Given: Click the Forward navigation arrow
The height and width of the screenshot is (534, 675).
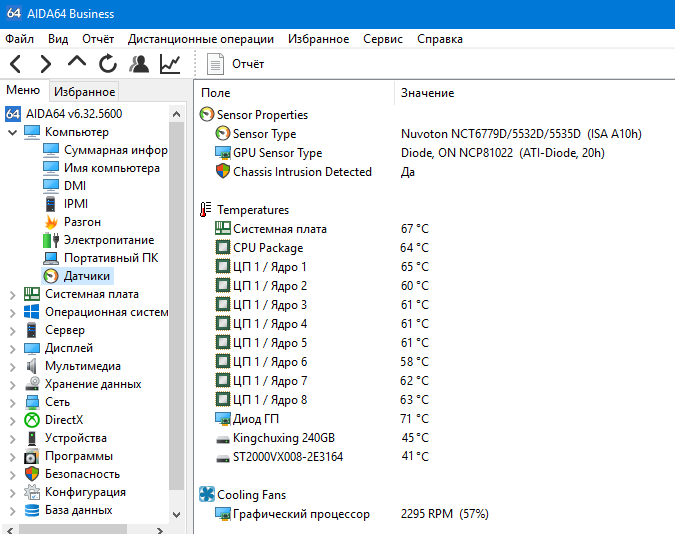Looking at the screenshot, I should 46,64.
